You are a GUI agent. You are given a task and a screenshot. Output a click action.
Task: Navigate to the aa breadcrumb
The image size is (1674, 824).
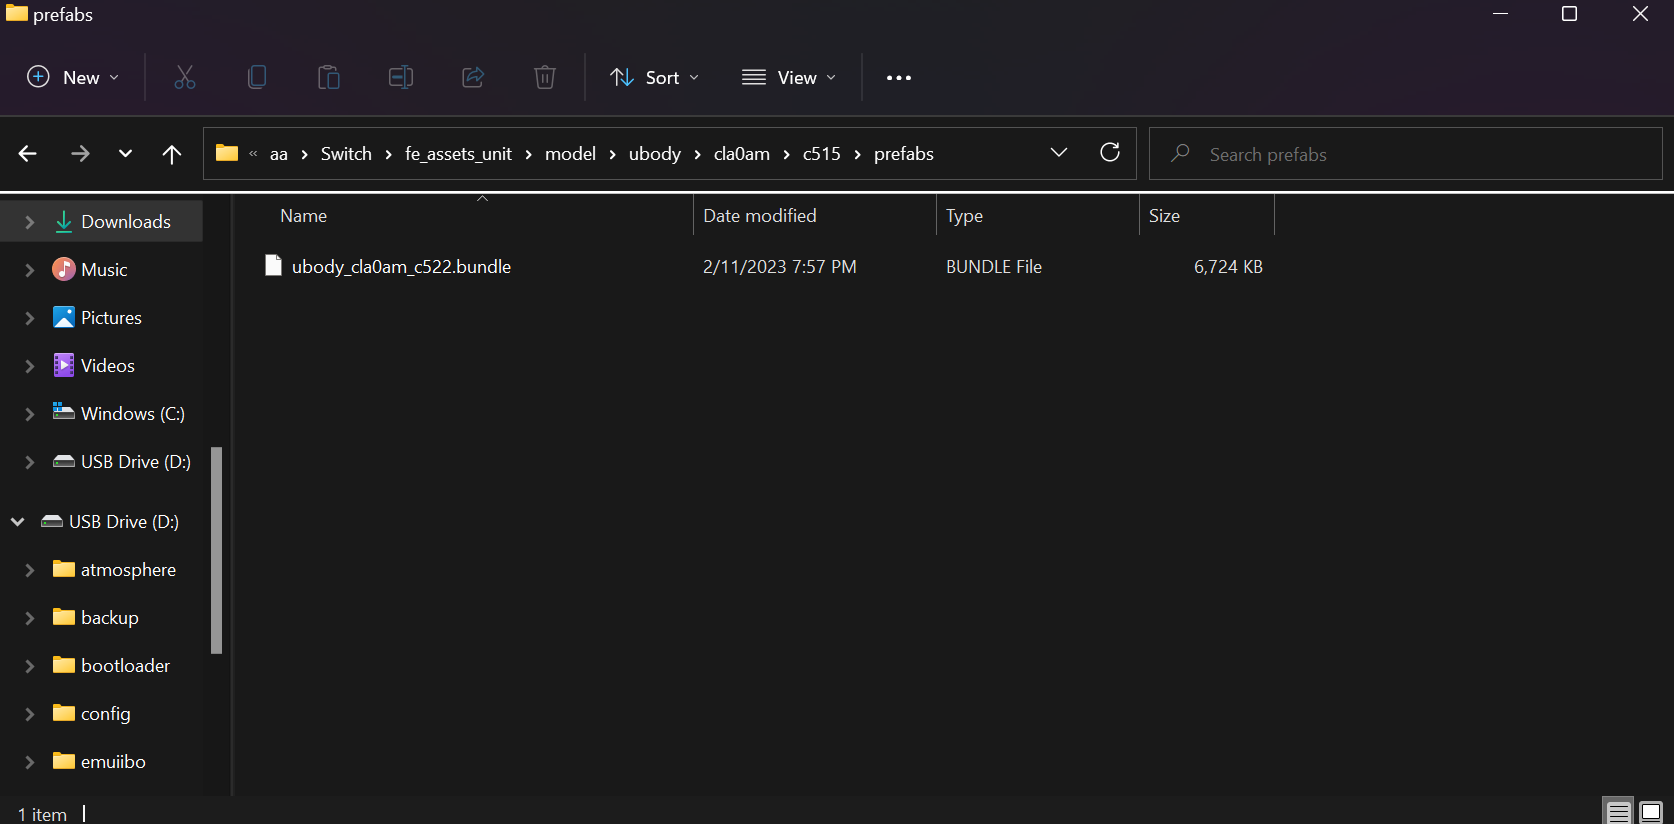(279, 154)
